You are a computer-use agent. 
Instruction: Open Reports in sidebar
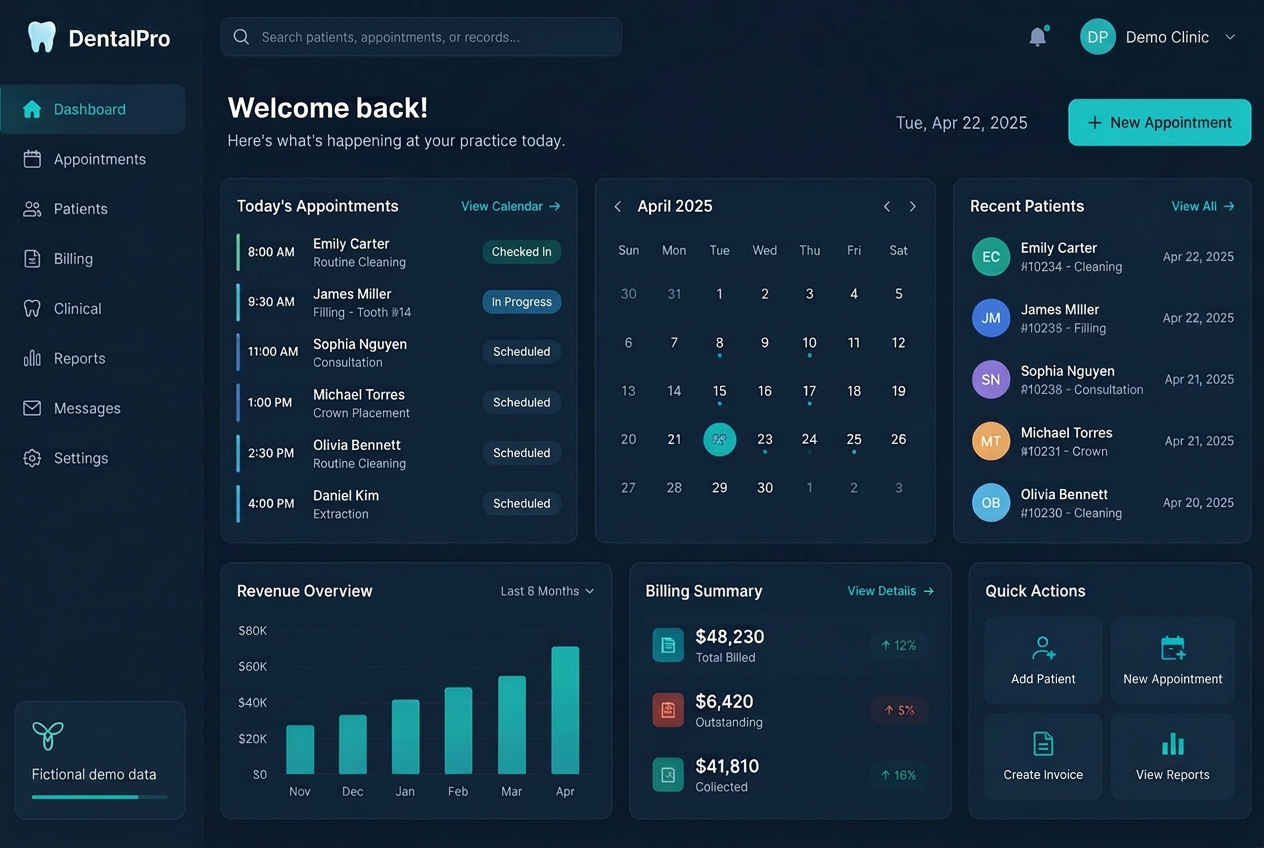92,358
